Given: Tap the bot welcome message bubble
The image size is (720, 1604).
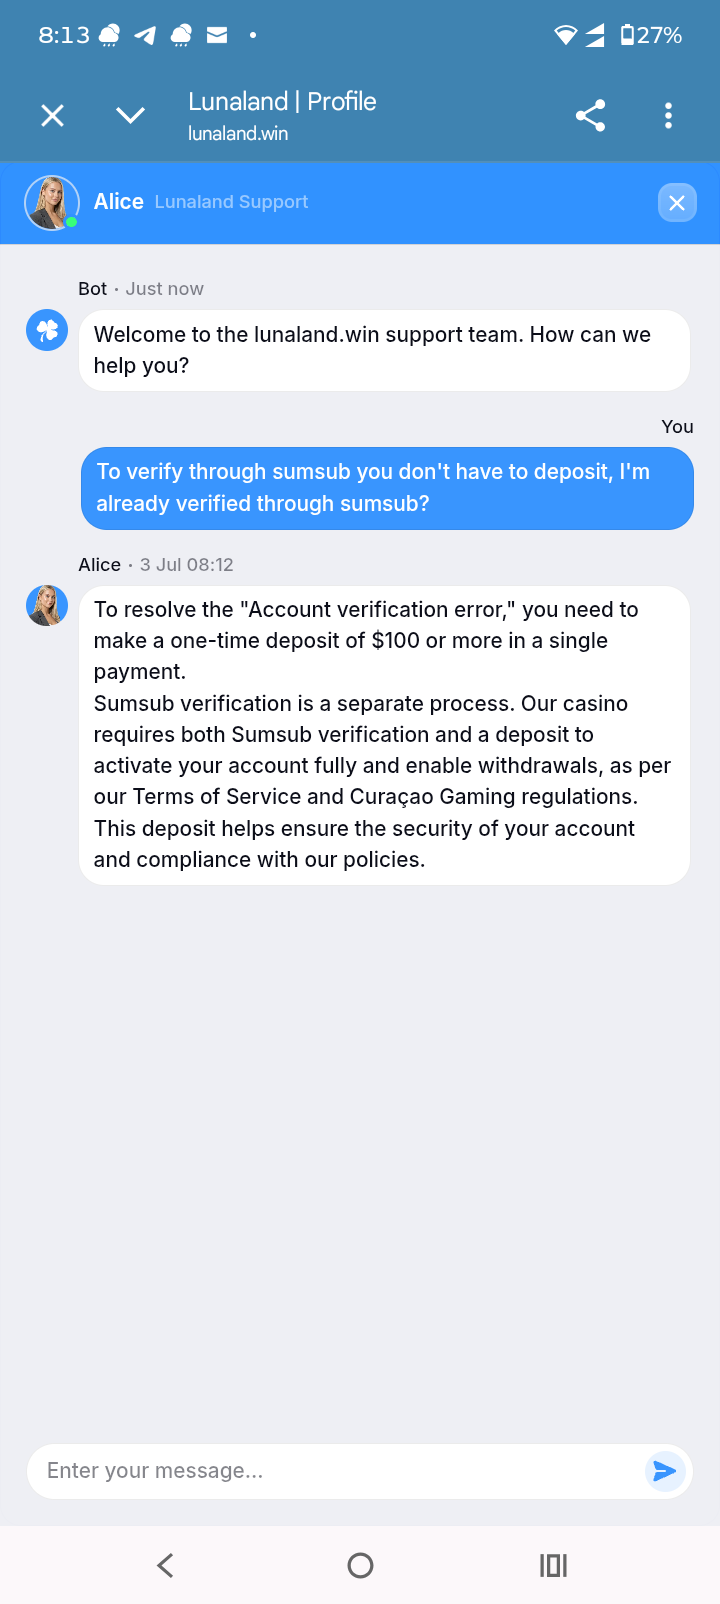Looking at the screenshot, I should tap(384, 350).
